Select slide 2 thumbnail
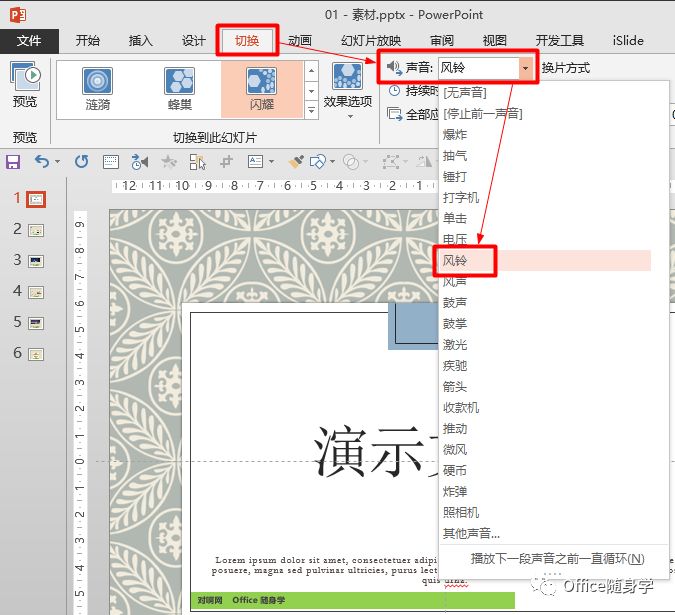The image size is (675, 615). [36, 231]
